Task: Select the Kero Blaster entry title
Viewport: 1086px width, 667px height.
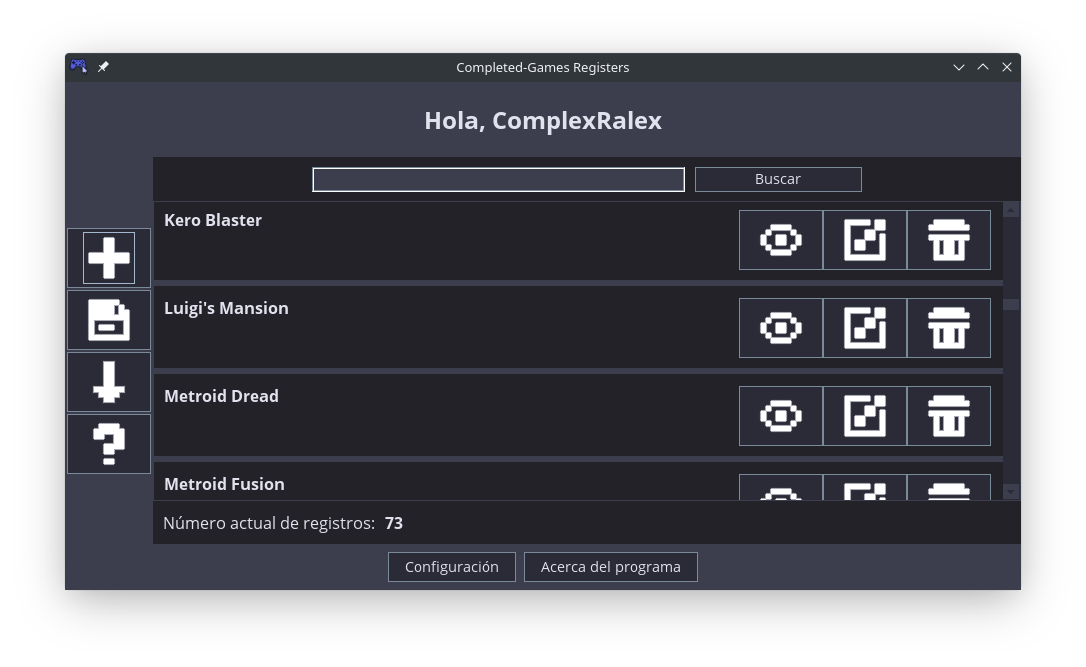Action: (213, 220)
